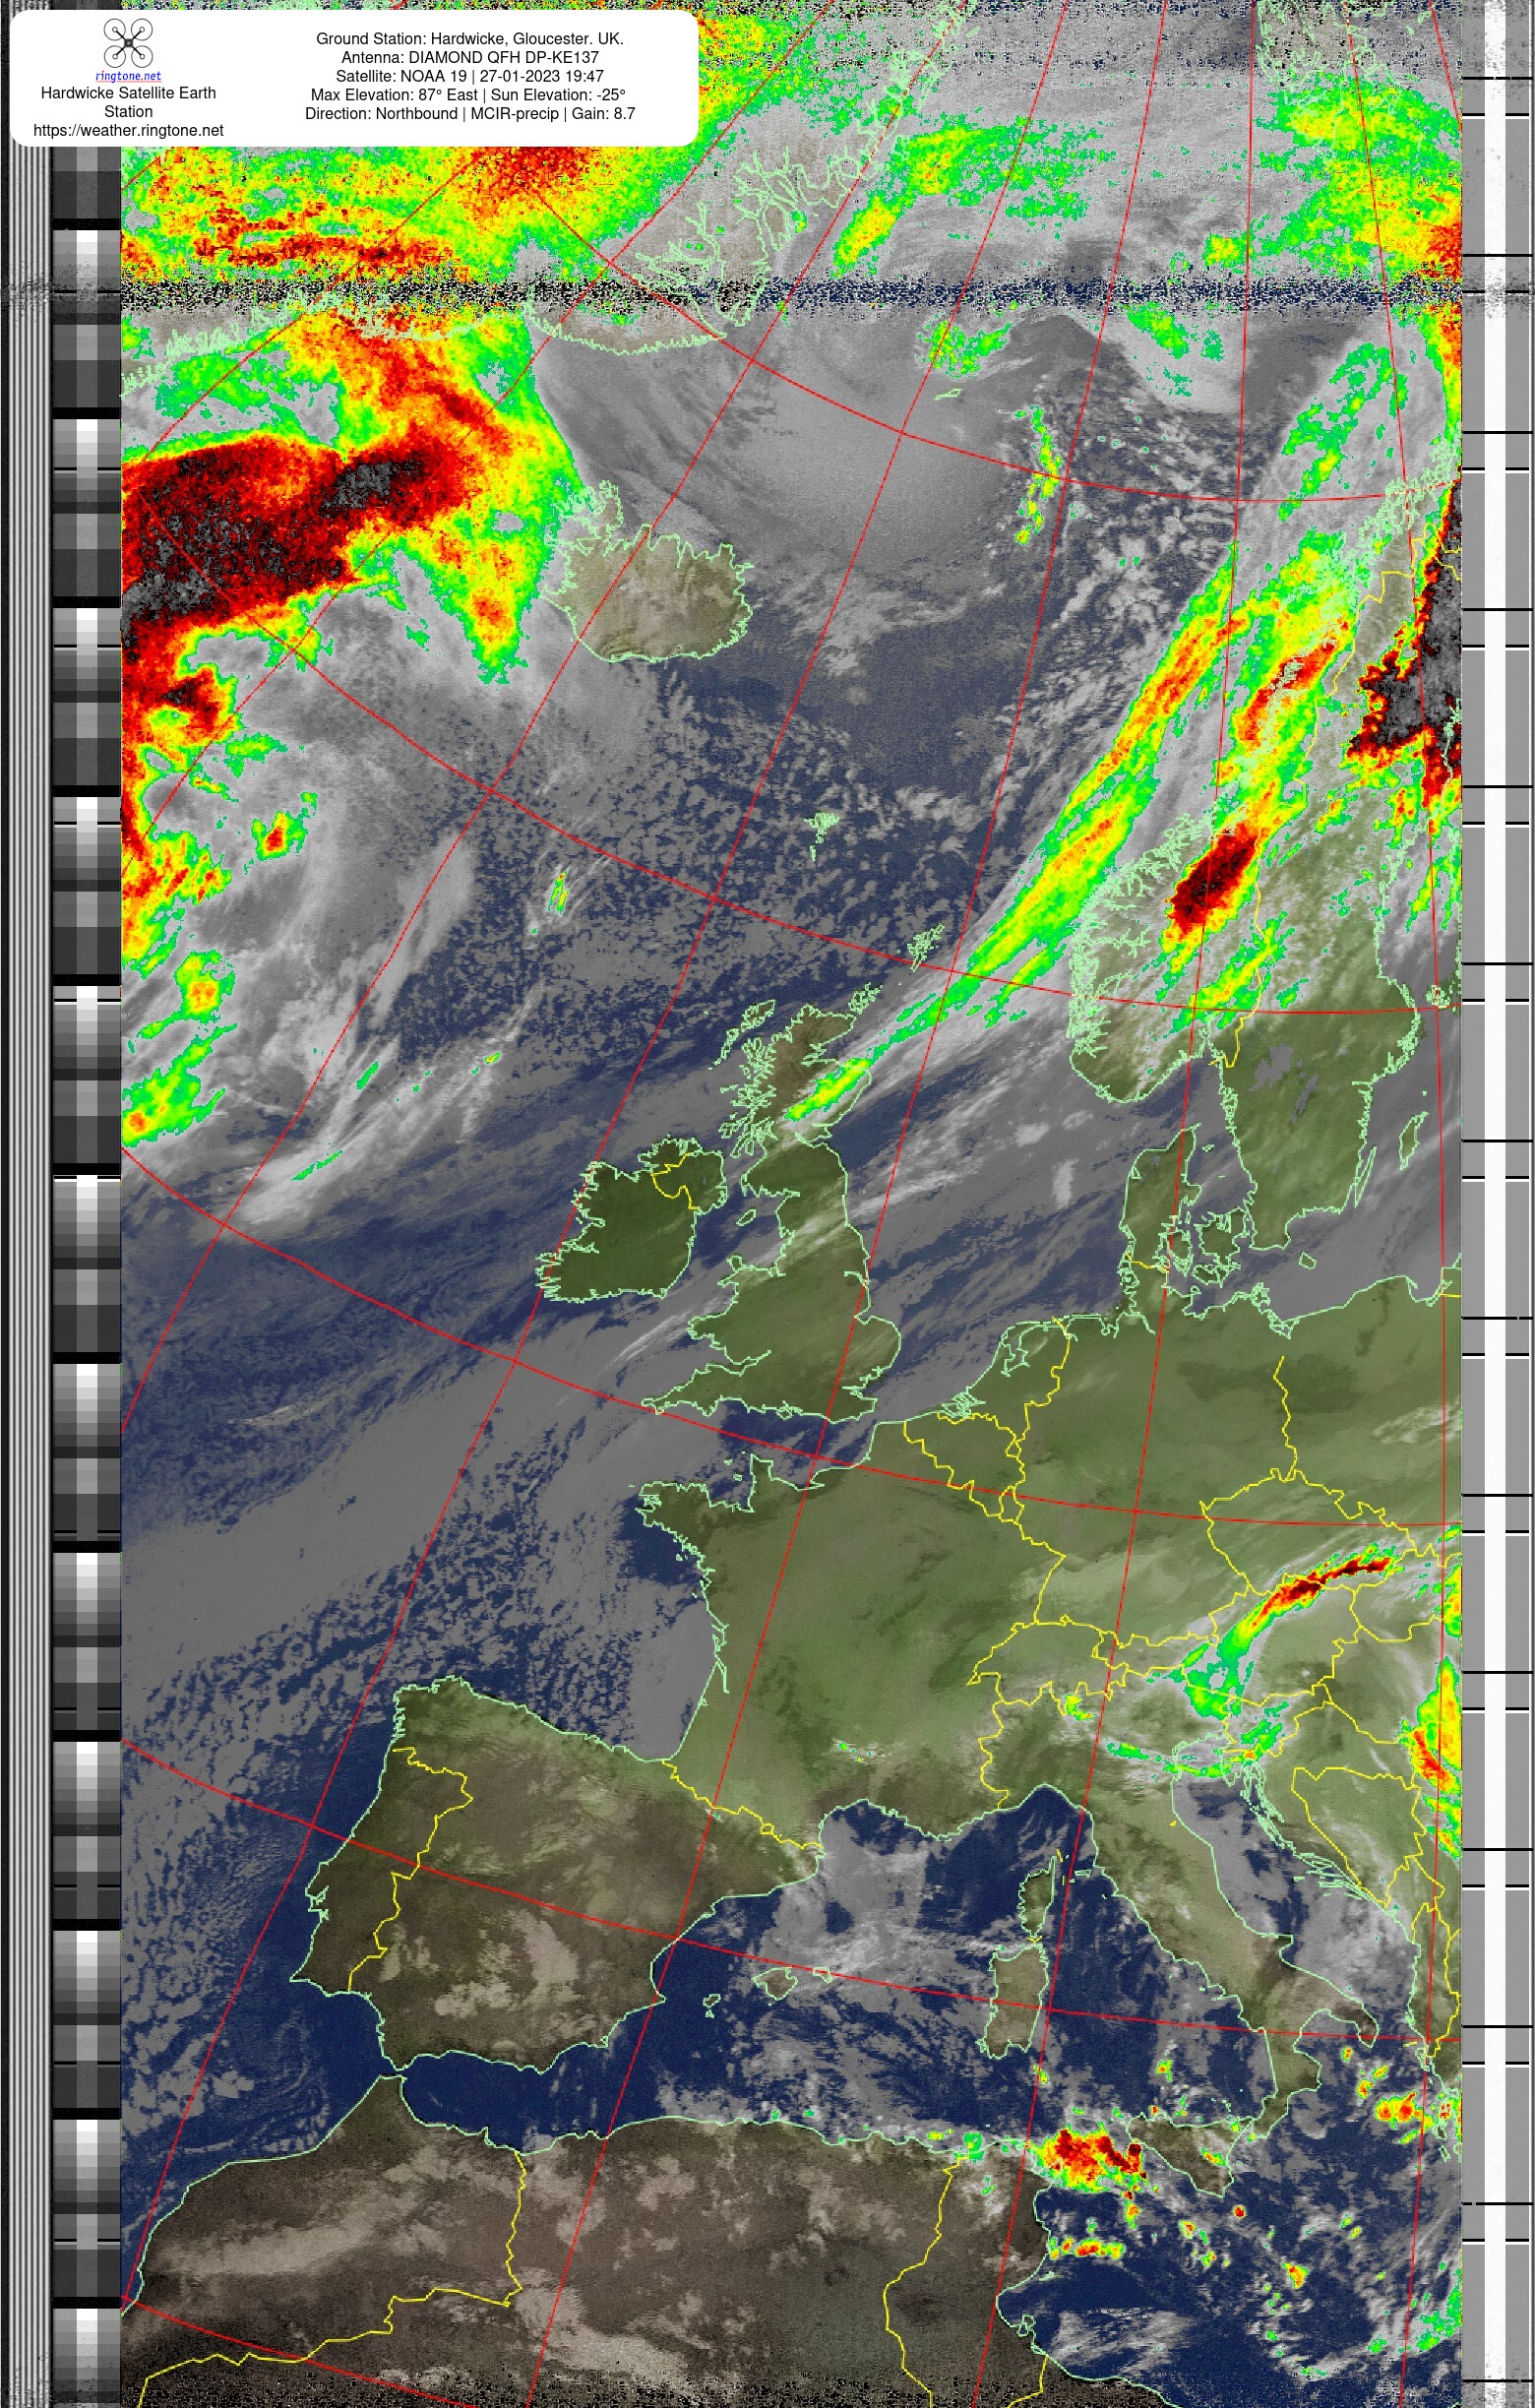1535x2408 pixels.
Task: Click the Direction Northbound MCIR-precip line
Action: click(470, 114)
